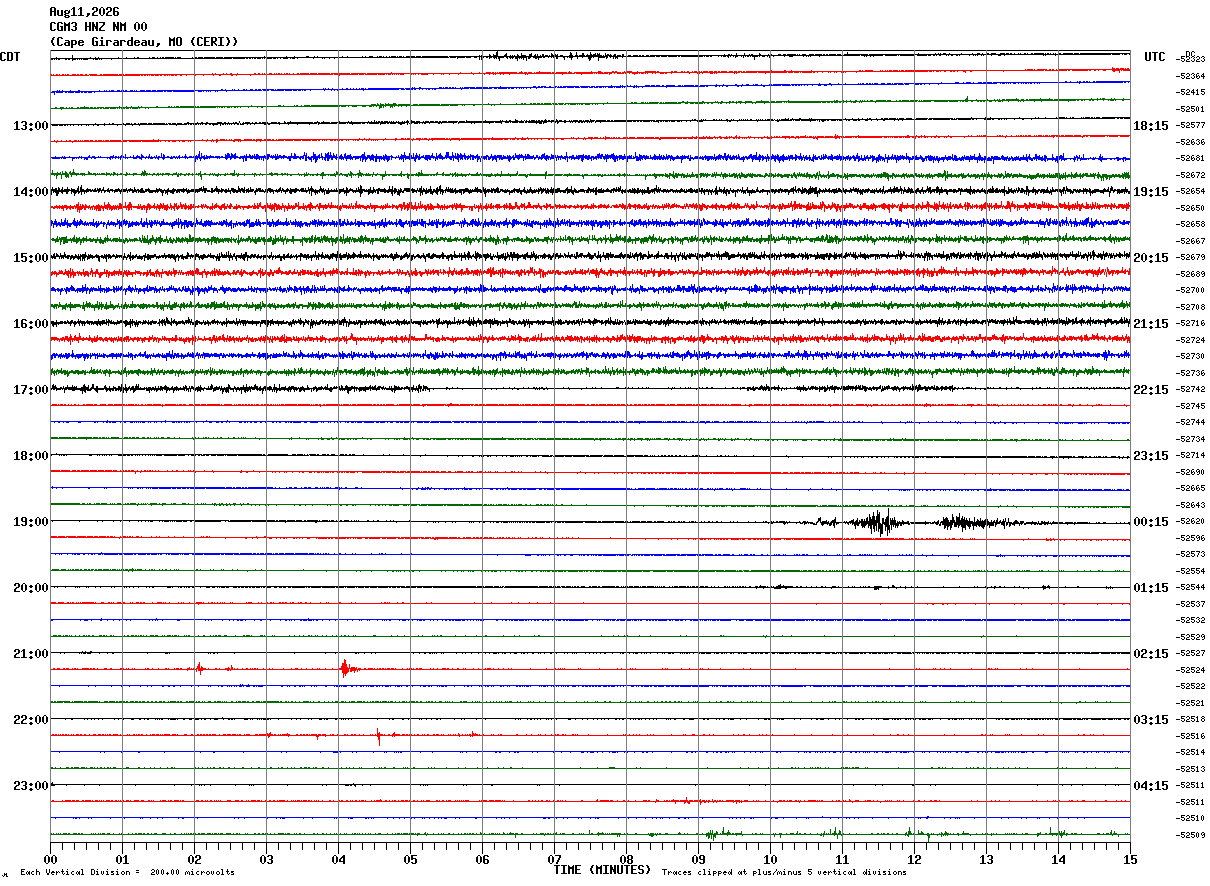Screen dimensions: 1210x886
Task: Select the 17:00 CDT hour label
Action: coord(30,390)
